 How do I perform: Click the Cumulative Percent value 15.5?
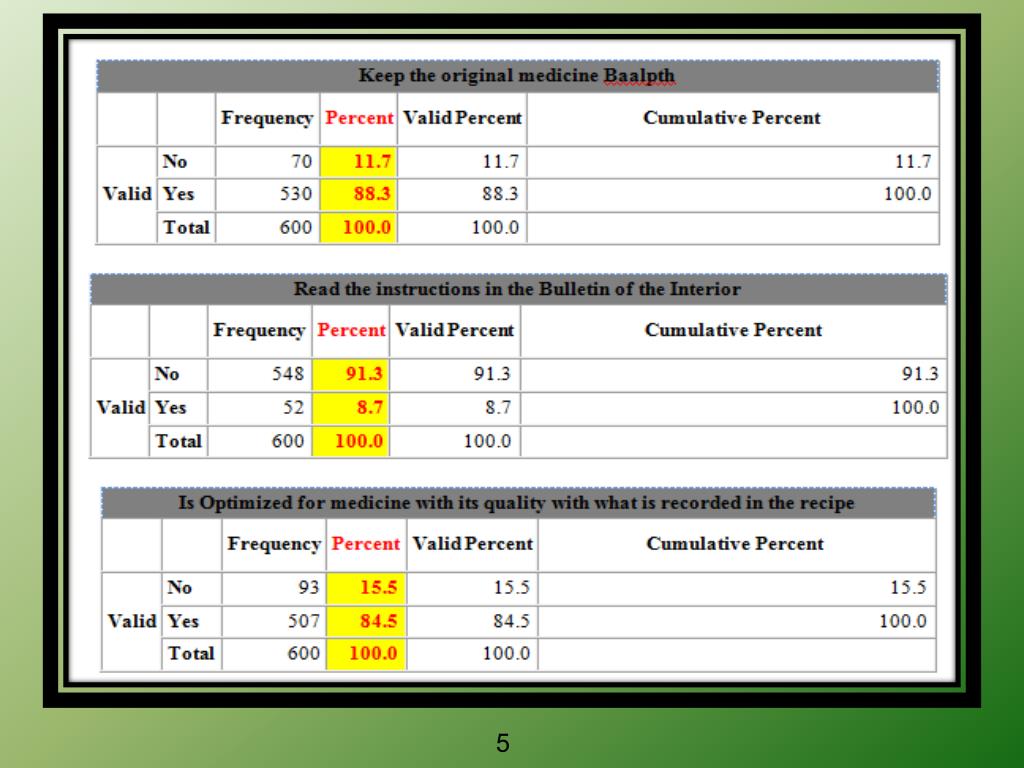point(908,587)
